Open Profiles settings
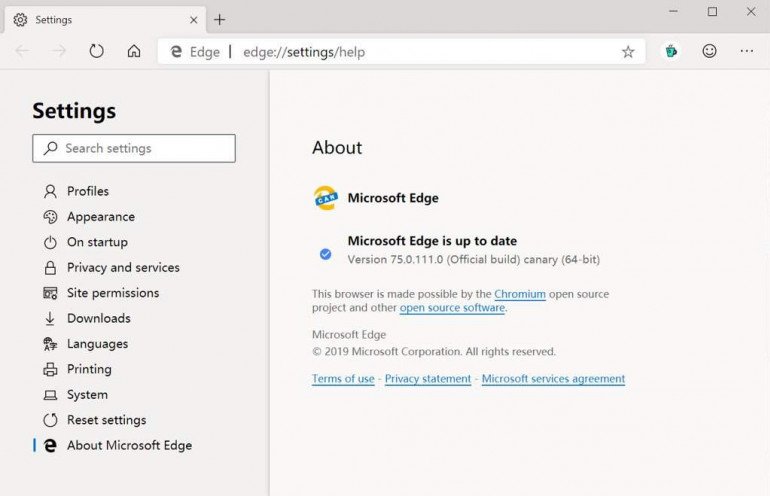Image resolution: width=770 pixels, height=496 pixels. coord(88,191)
